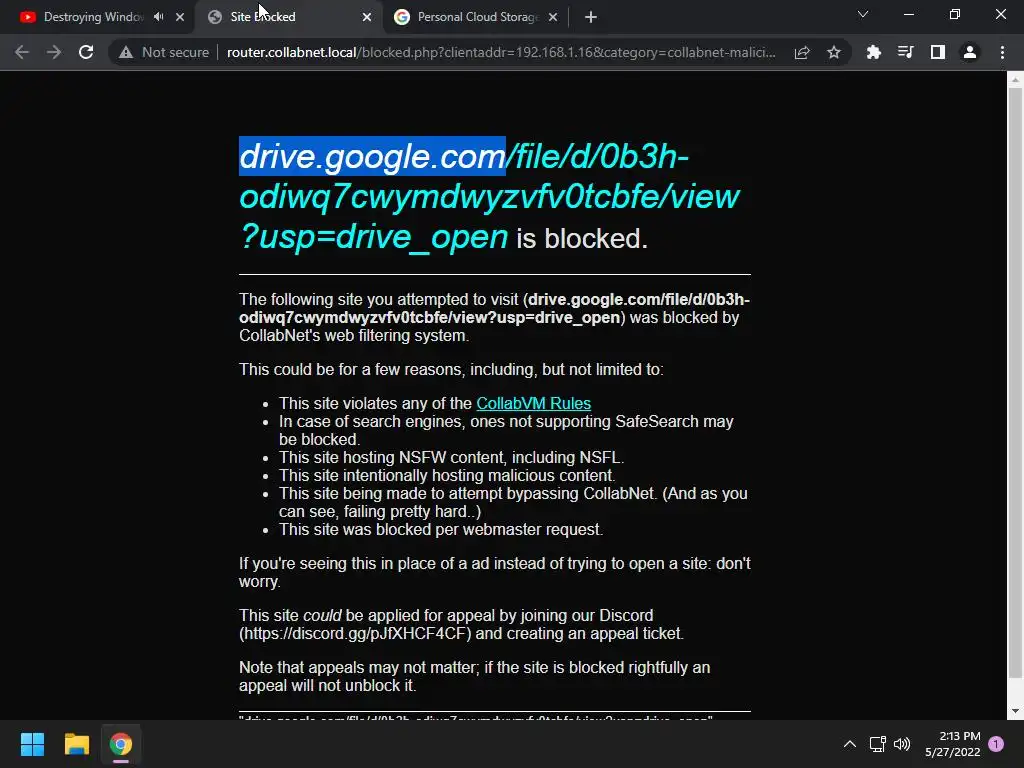The height and width of the screenshot is (768, 1024).
Task: Toggle the Chrome side panel
Action: point(938,52)
